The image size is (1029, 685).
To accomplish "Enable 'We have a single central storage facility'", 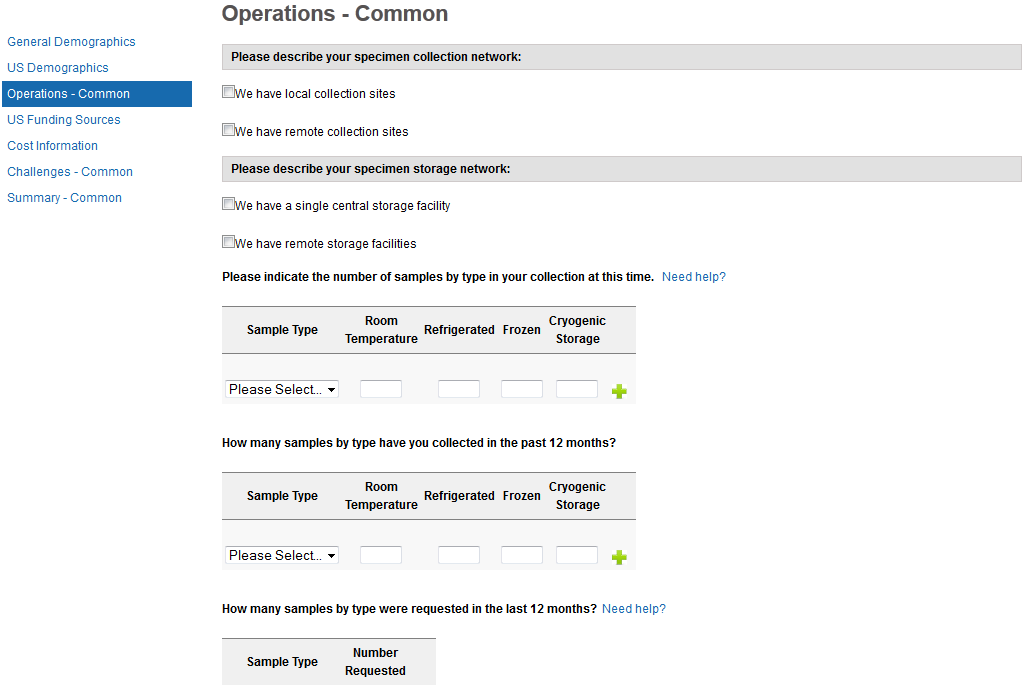I will (x=229, y=205).
